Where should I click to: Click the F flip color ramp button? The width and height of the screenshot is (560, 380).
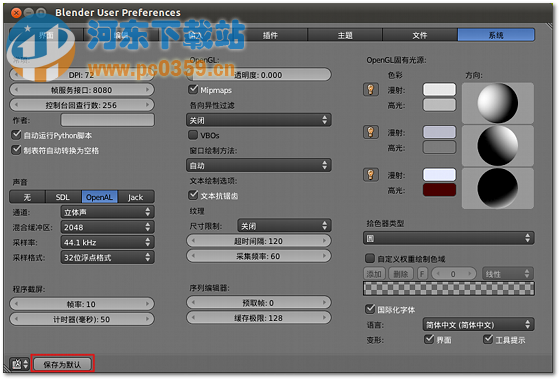[x=422, y=274]
